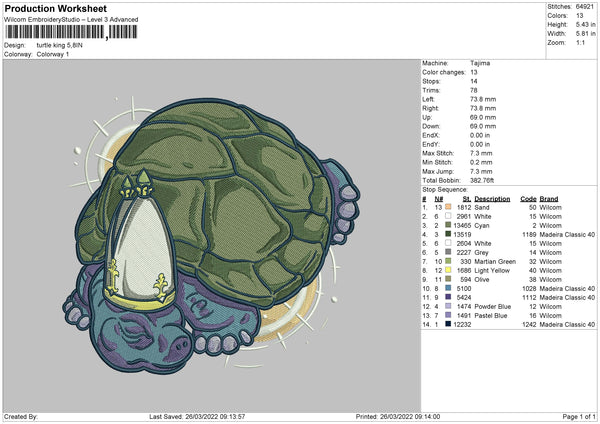Click the 'Color changes:' label
The height and width of the screenshot is (424, 600).
pyautogui.click(x=444, y=72)
